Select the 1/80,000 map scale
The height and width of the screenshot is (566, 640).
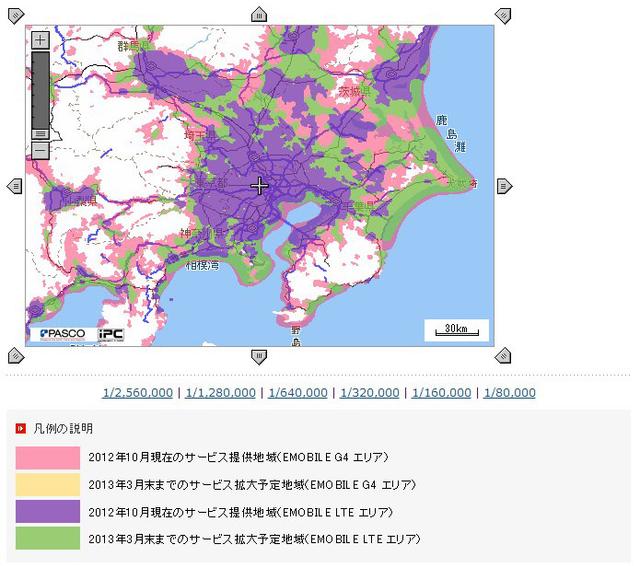point(509,393)
